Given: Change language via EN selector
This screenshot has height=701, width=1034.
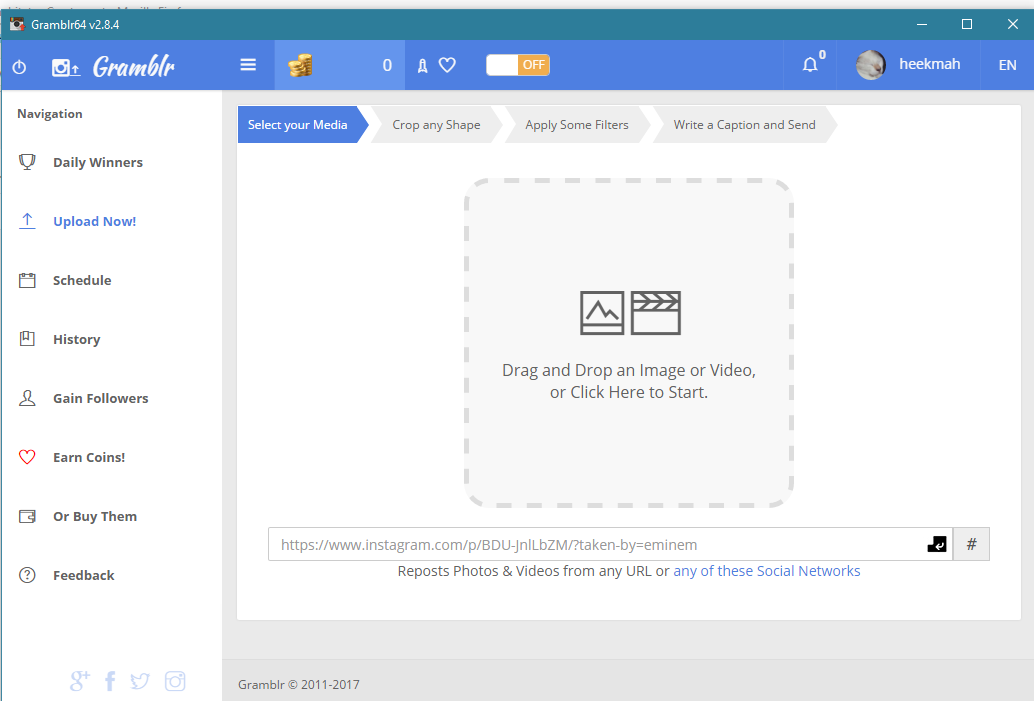Looking at the screenshot, I should (x=1007, y=65).
